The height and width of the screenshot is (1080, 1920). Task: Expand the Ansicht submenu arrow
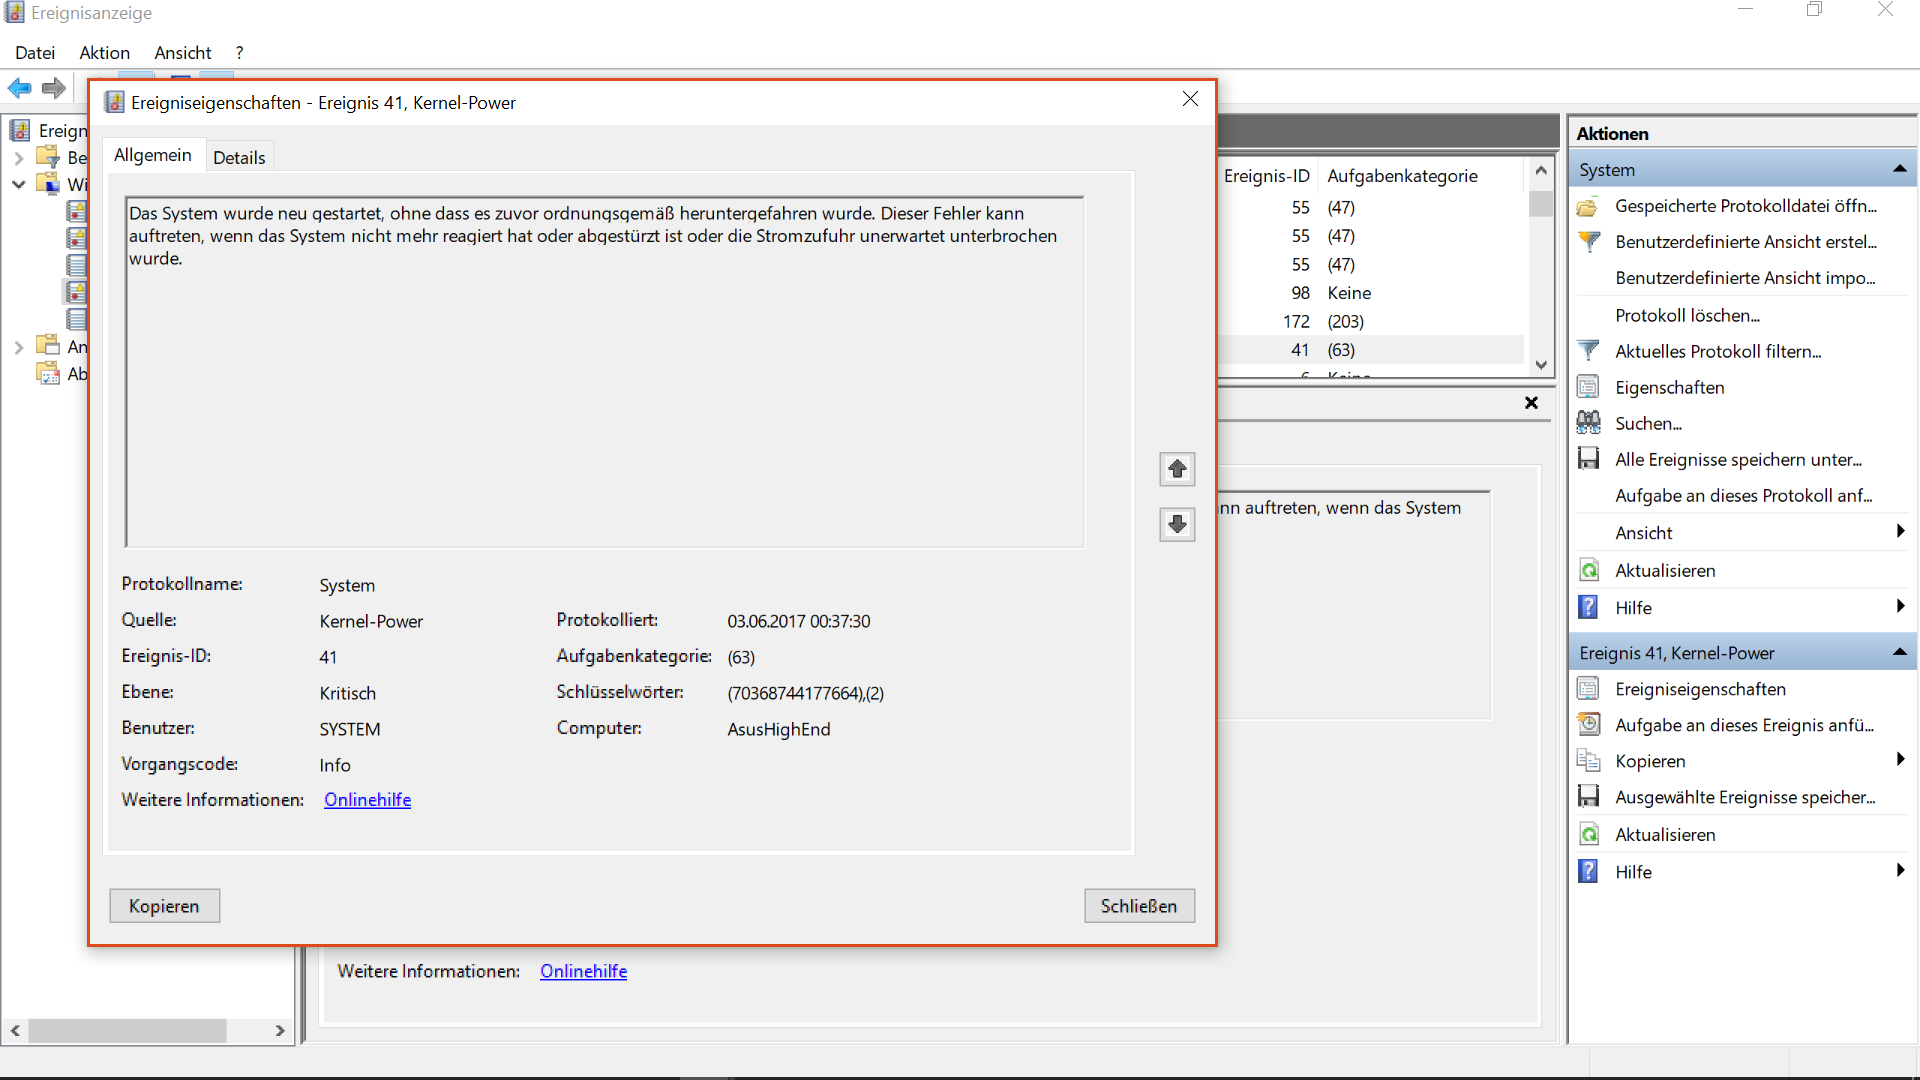click(1900, 532)
